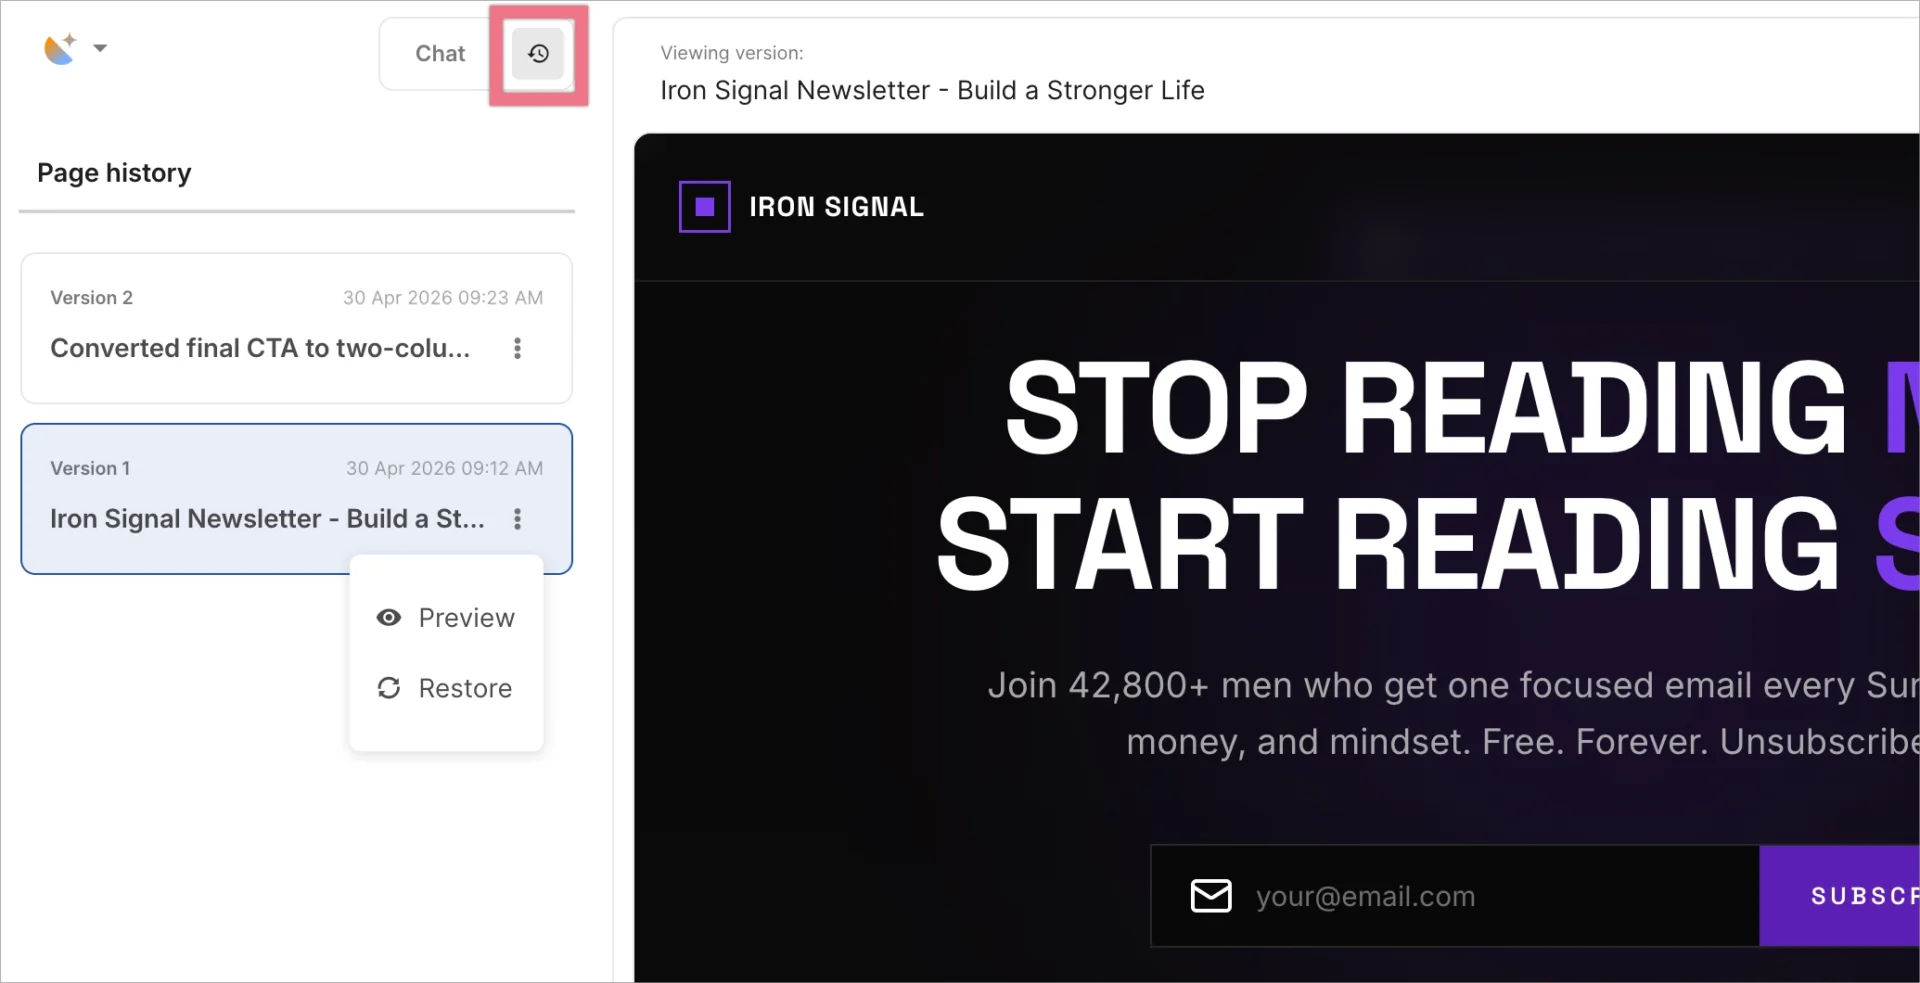Select the Version 2 history card

click(x=297, y=328)
